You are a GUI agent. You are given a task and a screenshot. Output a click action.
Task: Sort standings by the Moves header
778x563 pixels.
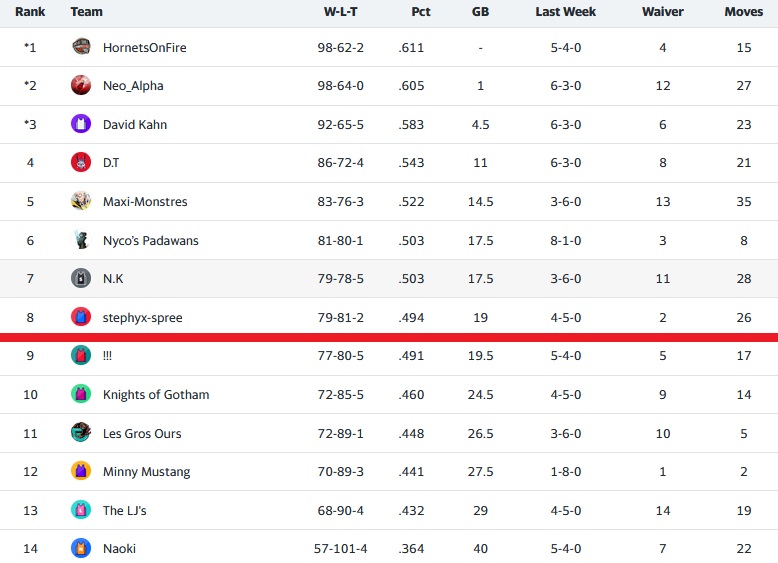744,12
